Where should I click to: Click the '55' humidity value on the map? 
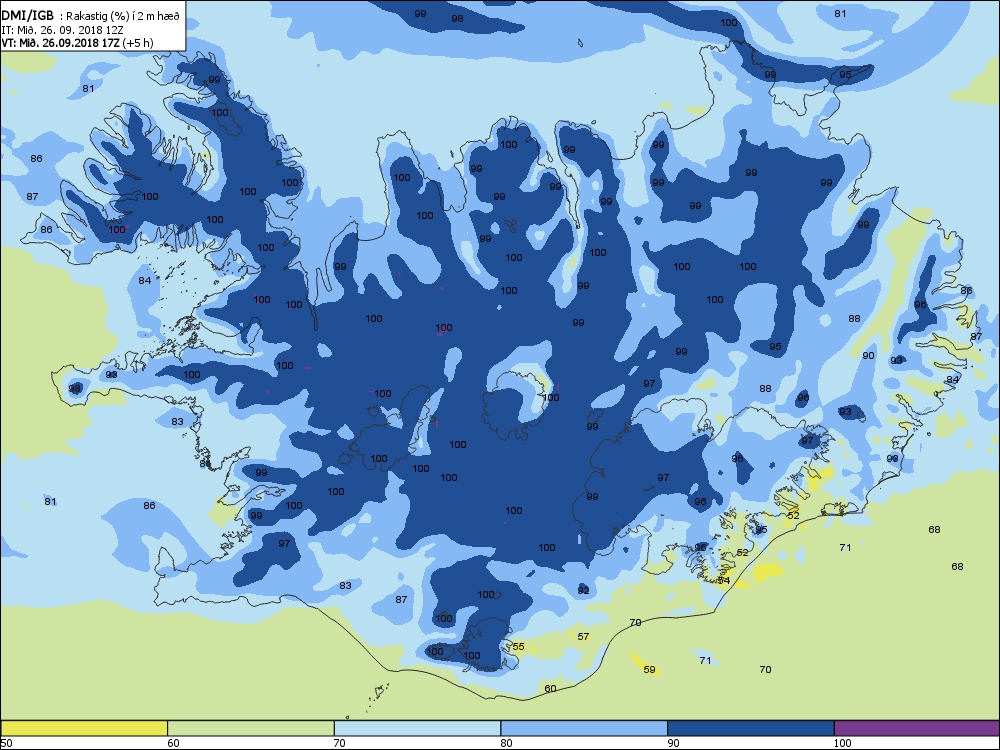click(518, 647)
